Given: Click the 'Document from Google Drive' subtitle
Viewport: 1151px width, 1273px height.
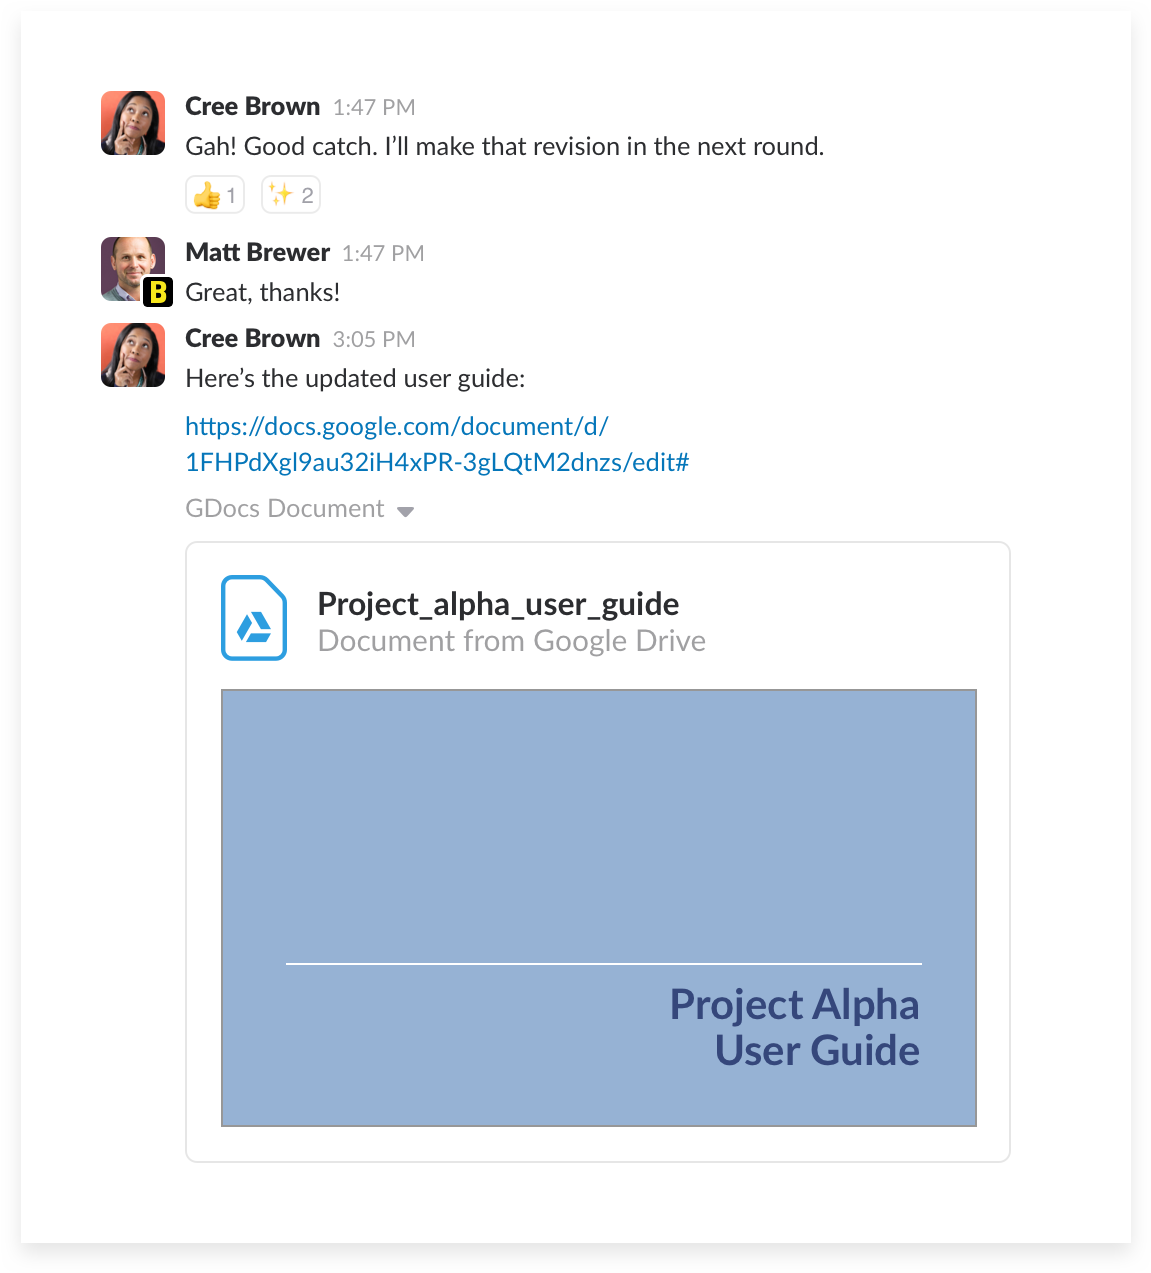Looking at the screenshot, I should (512, 641).
